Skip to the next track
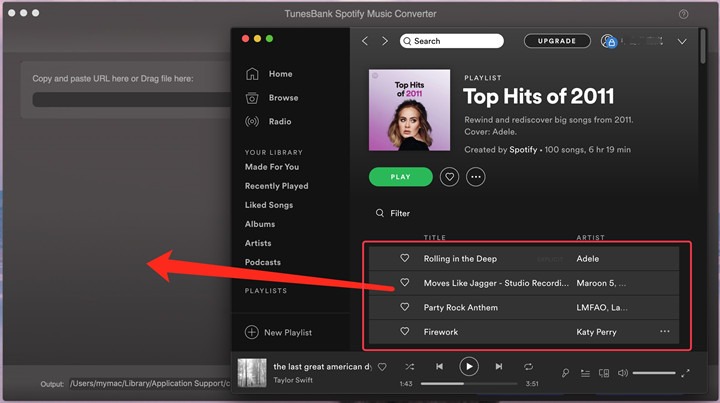720x403 pixels. tap(498, 367)
